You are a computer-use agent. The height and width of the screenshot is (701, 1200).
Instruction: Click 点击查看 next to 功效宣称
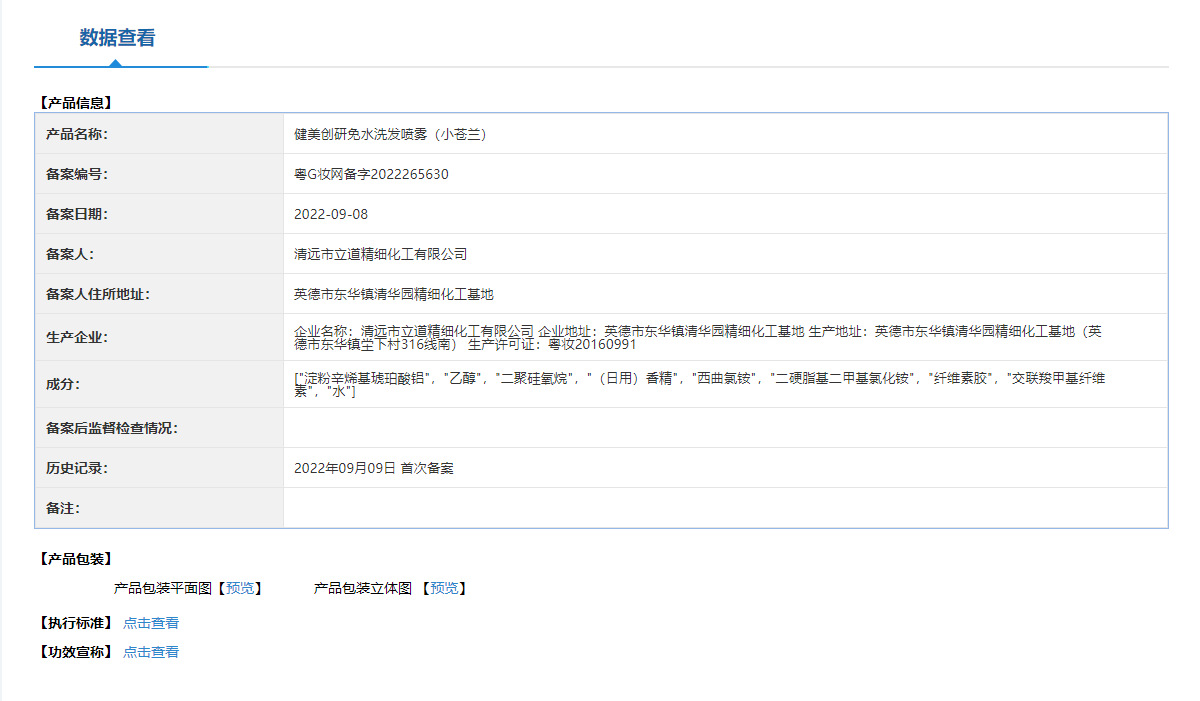coord(151,652)
